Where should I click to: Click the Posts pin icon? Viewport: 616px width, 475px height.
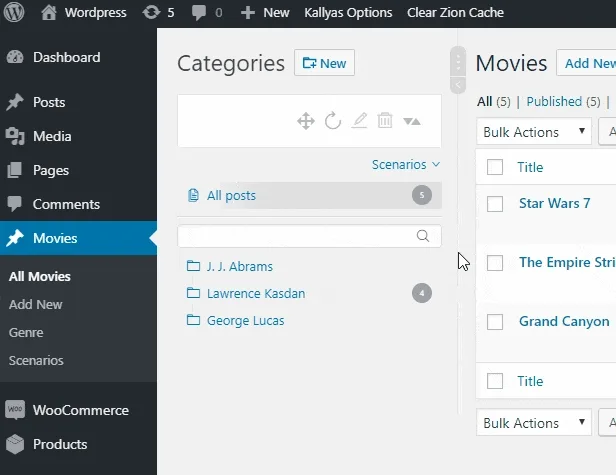(15, 102)
